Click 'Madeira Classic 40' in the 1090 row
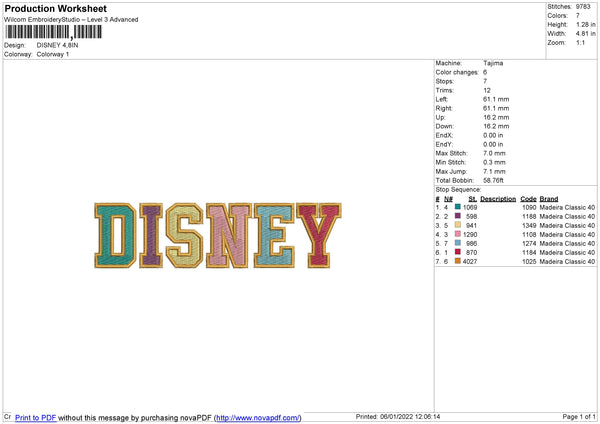Viewport: 600px width, 424px height. tap(567, 207)
